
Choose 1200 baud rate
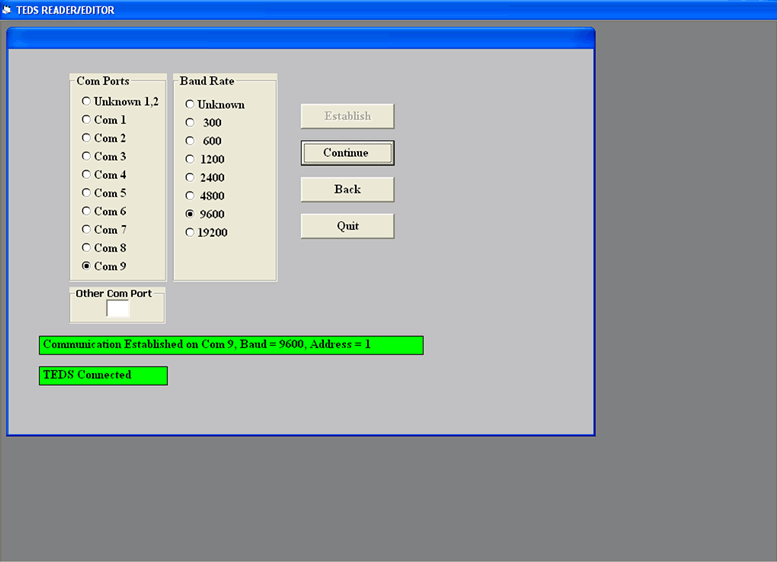pyautogui.click(x=190, y=159)
